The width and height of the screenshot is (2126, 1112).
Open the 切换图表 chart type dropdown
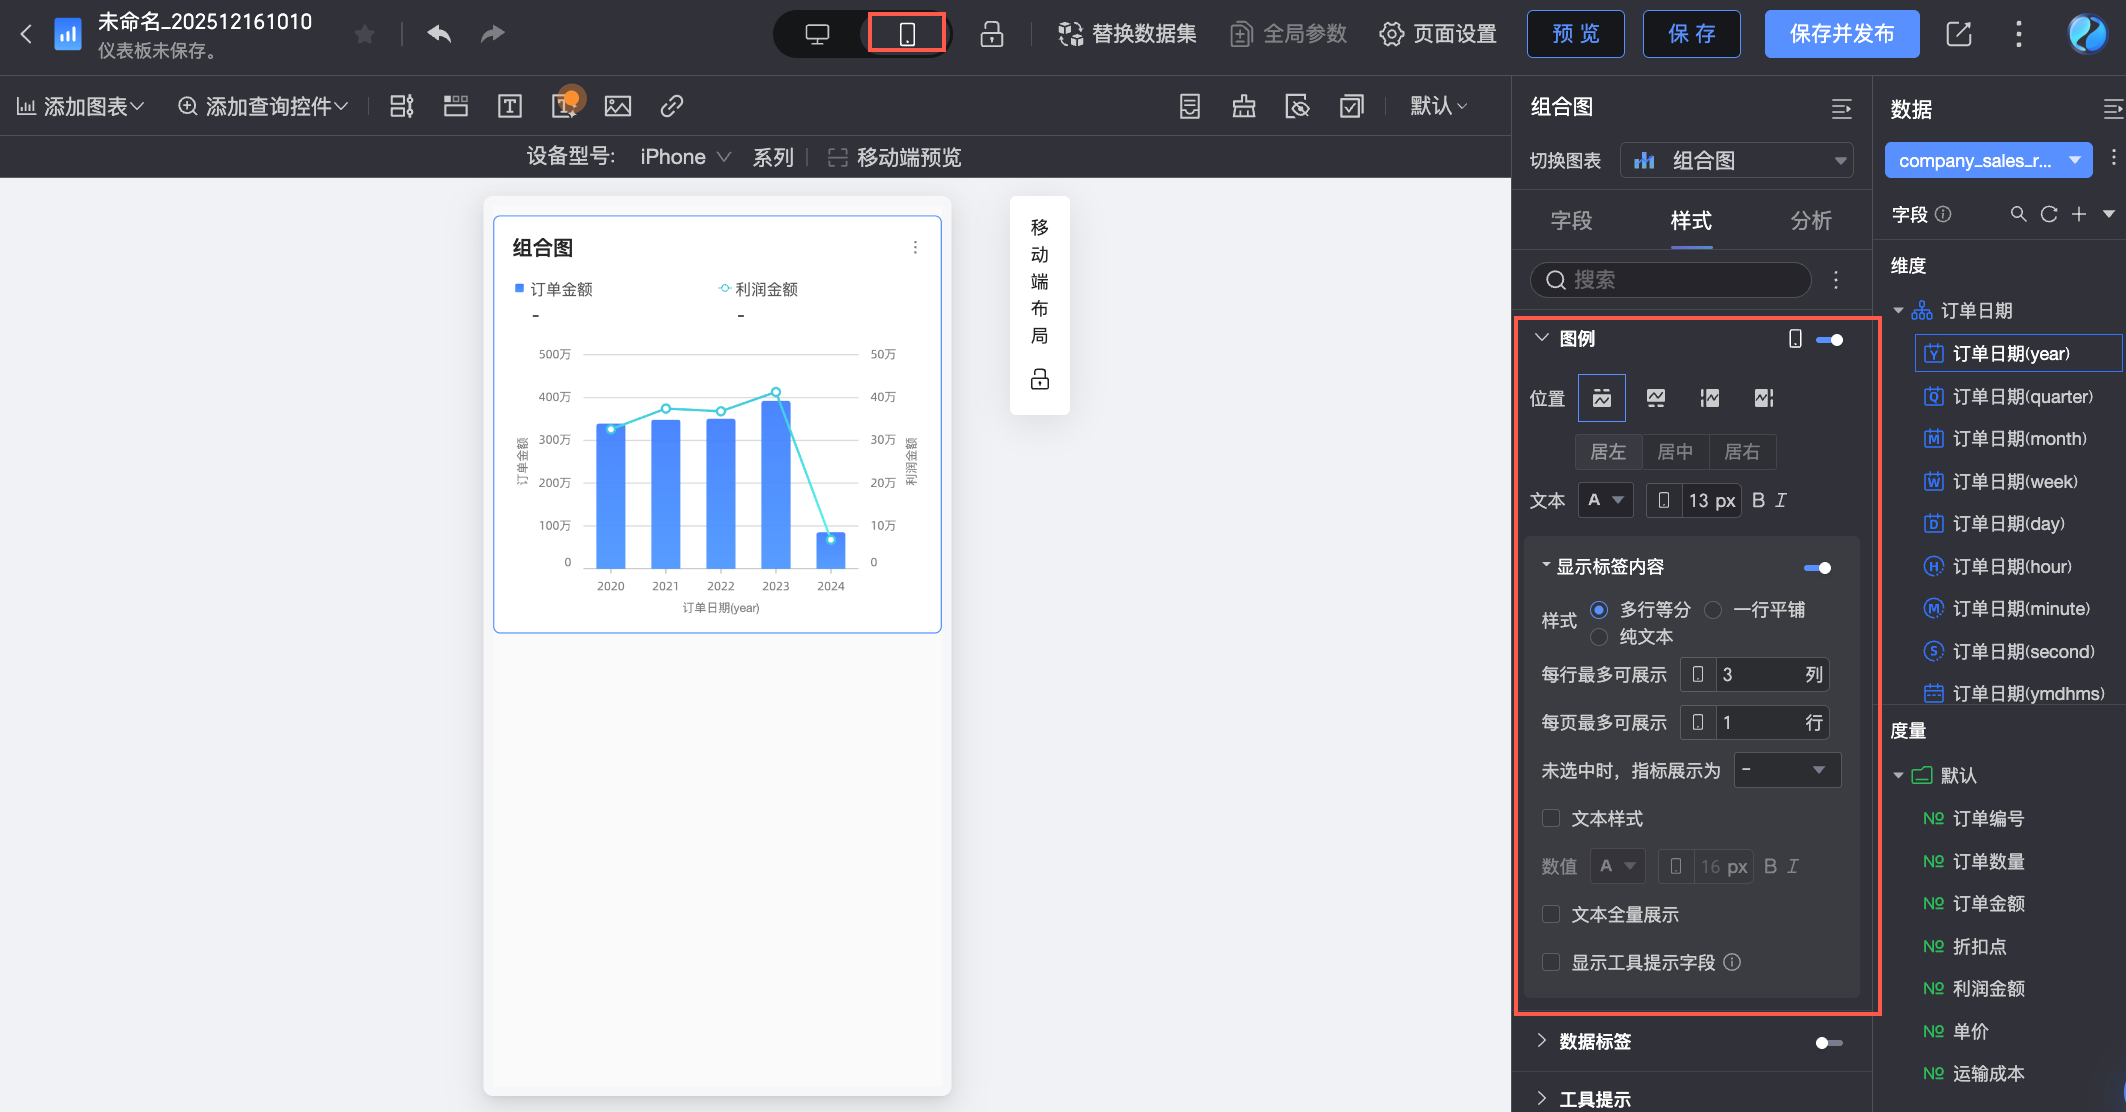click(x=1736, y=161)
